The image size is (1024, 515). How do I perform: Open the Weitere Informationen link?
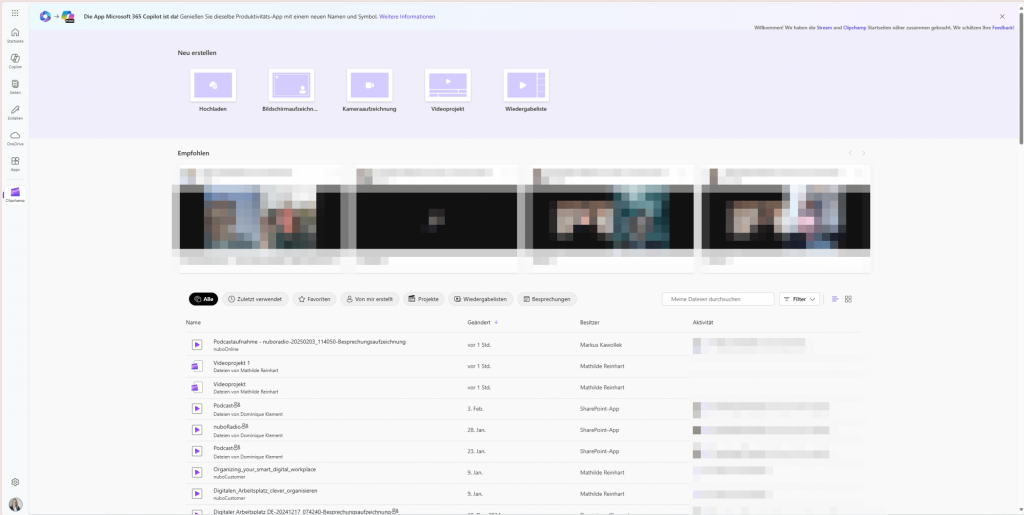click(407, 16)
